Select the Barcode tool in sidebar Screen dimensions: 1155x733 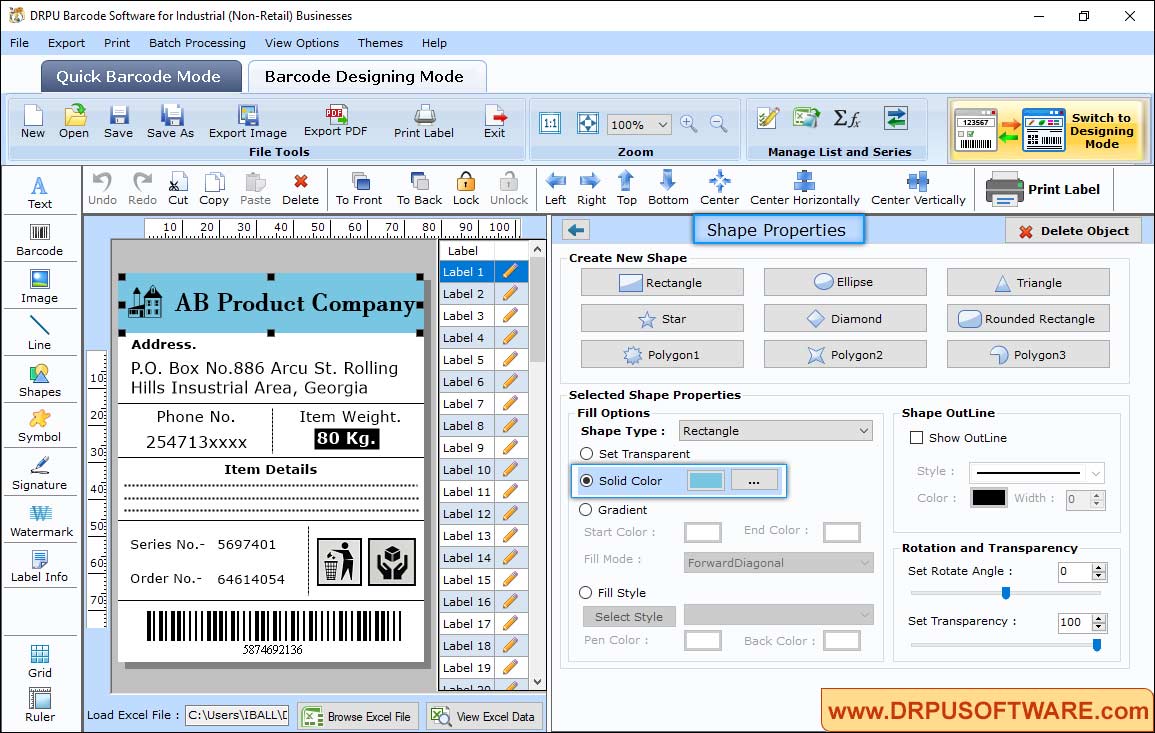pyautogui.click(x=40, y=240)
